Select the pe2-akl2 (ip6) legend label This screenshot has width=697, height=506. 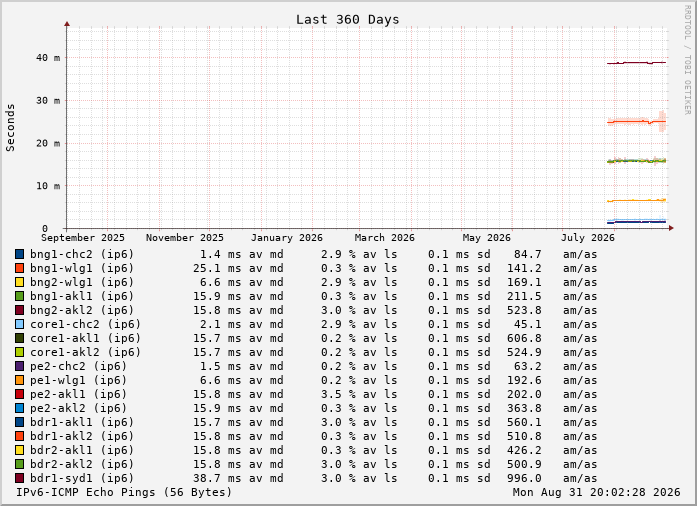pos(79,408)
